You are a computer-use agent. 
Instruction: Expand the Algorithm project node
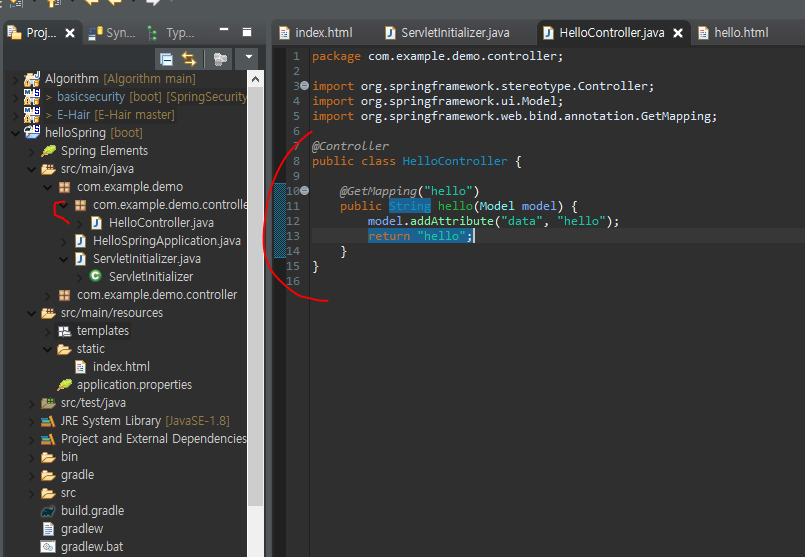coord(15,79)
